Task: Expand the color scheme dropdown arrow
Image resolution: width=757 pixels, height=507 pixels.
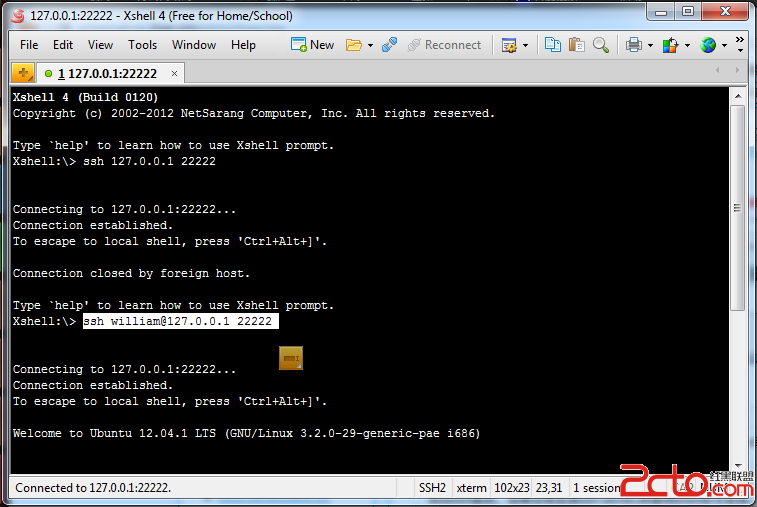Action: point(687,45)
